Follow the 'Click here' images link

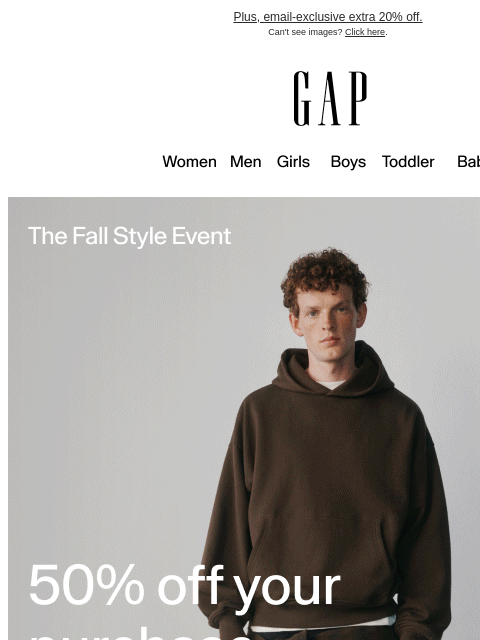365,32
